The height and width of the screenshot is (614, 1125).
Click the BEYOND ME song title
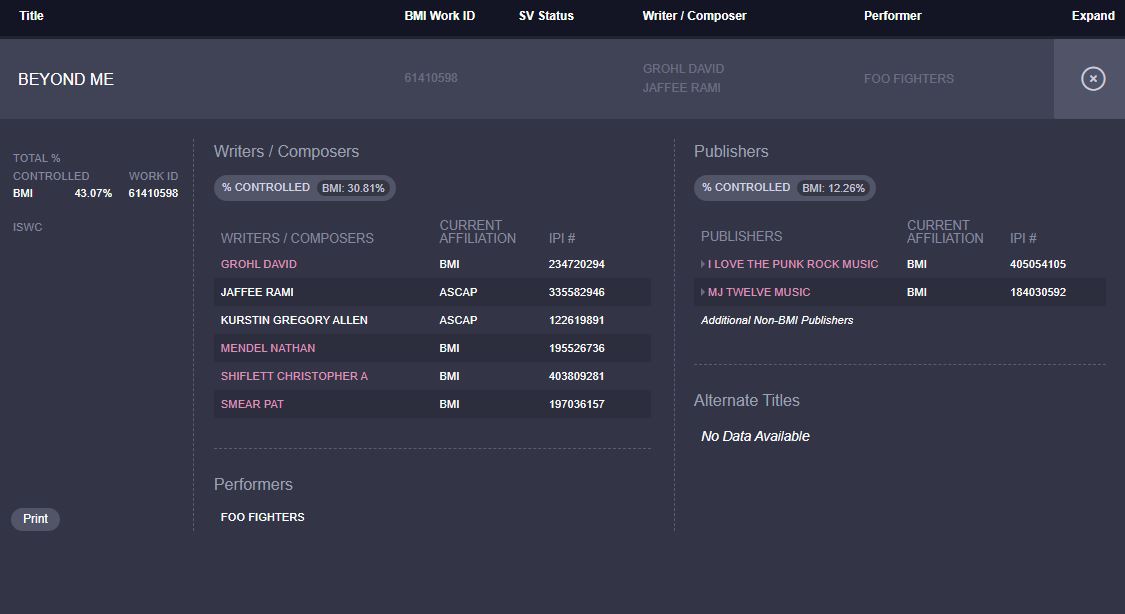tap(66, 79)
